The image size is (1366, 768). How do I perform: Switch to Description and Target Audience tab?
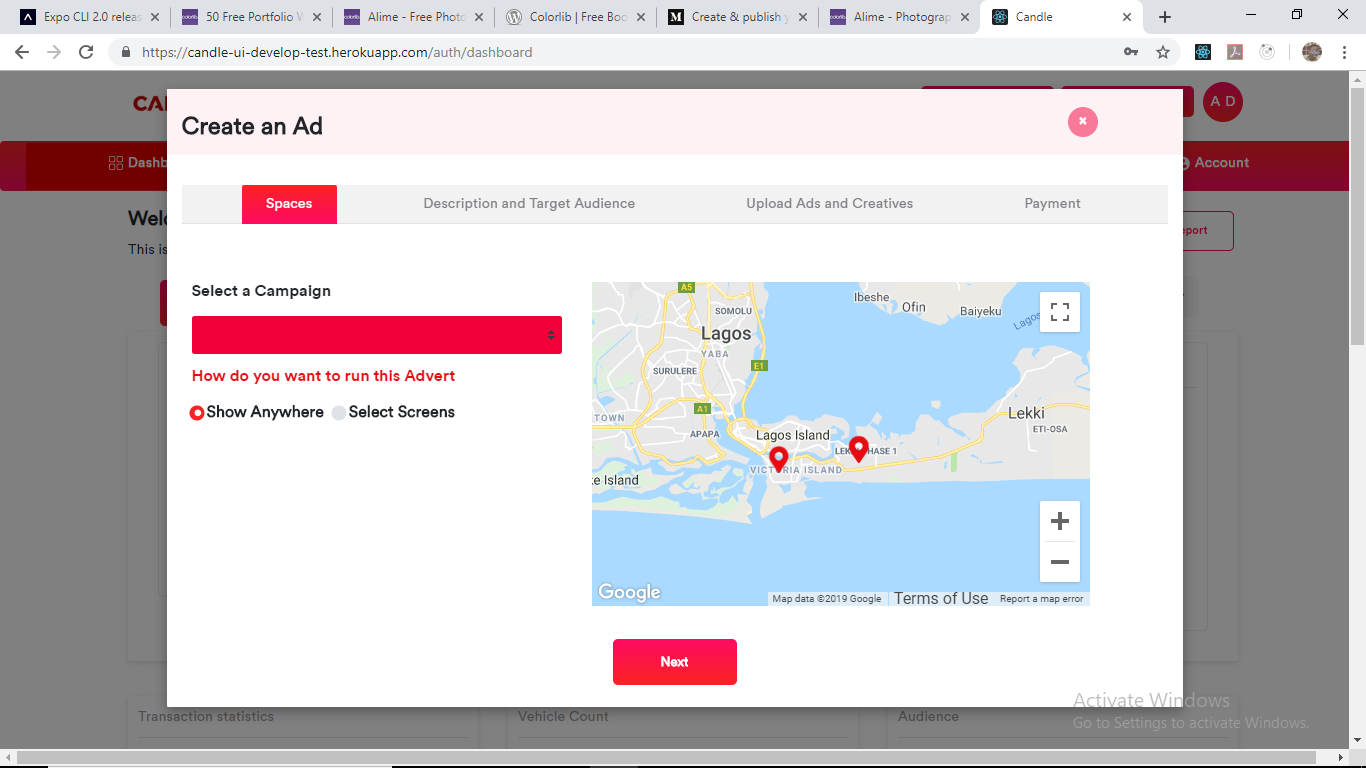(529, 204)
